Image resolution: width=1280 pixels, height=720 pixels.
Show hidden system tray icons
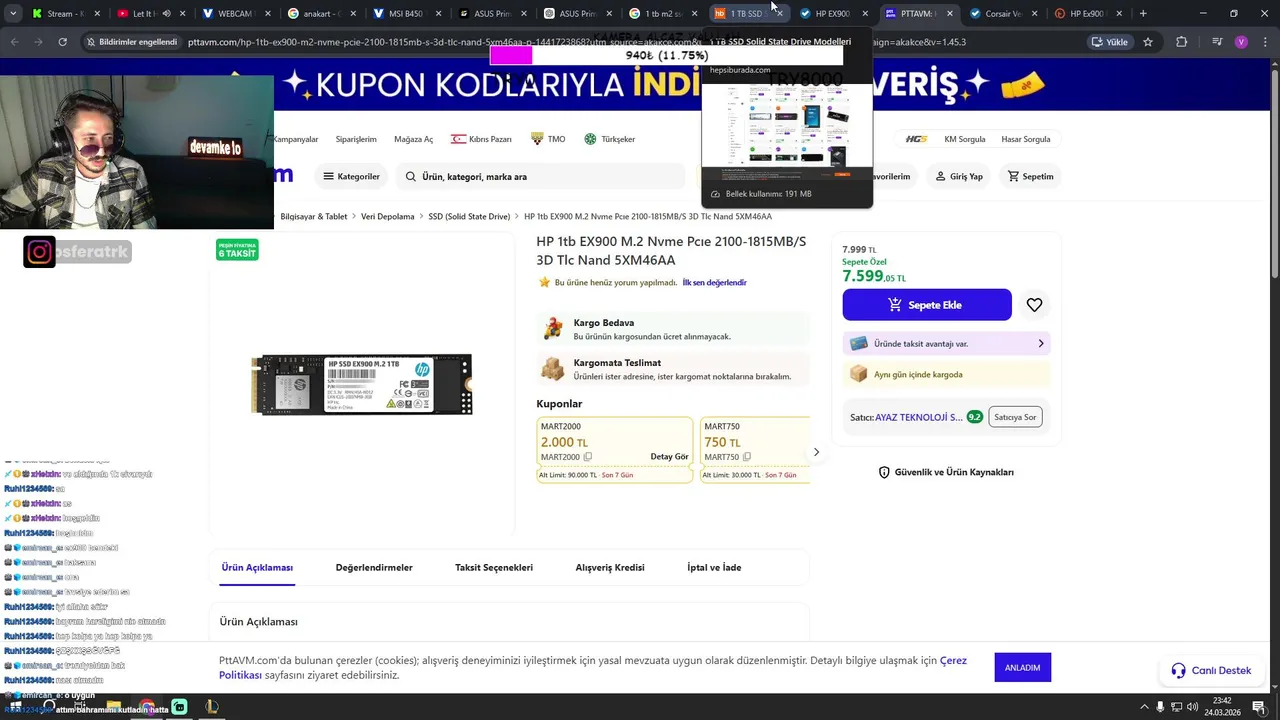(x=1144, y=706)
